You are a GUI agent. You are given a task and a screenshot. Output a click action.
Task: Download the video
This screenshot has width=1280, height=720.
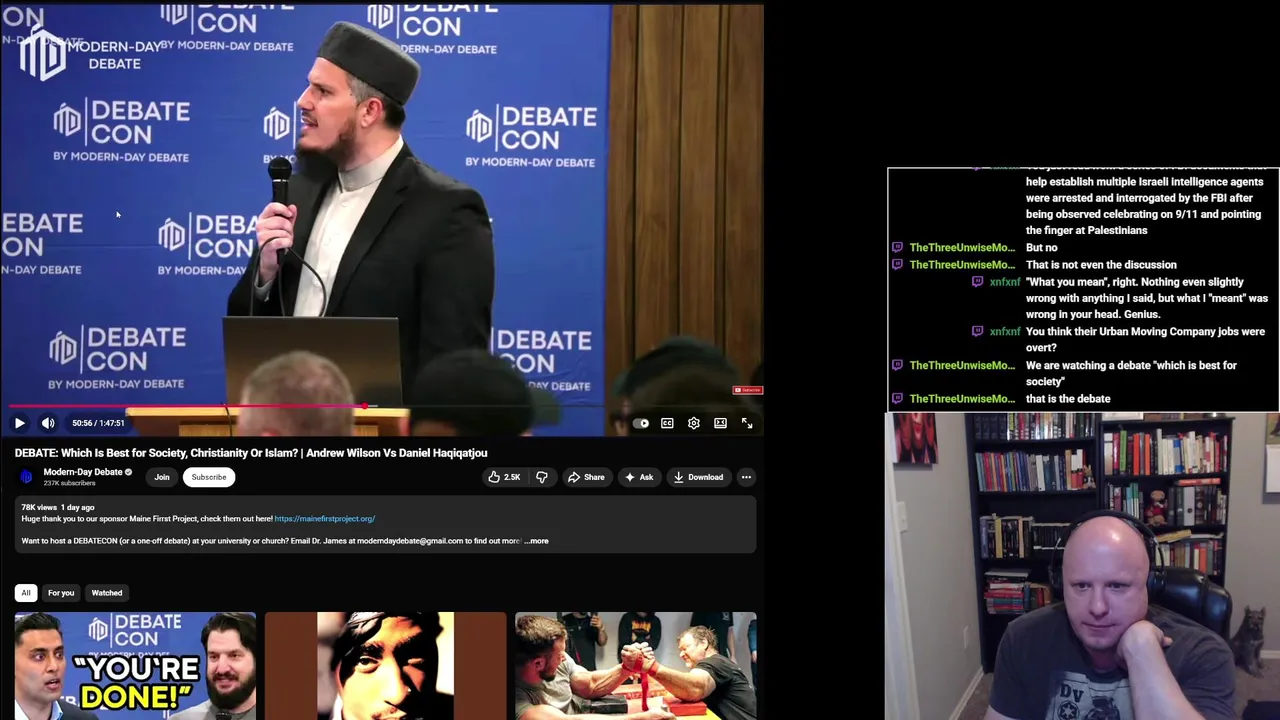coord(698,477)
